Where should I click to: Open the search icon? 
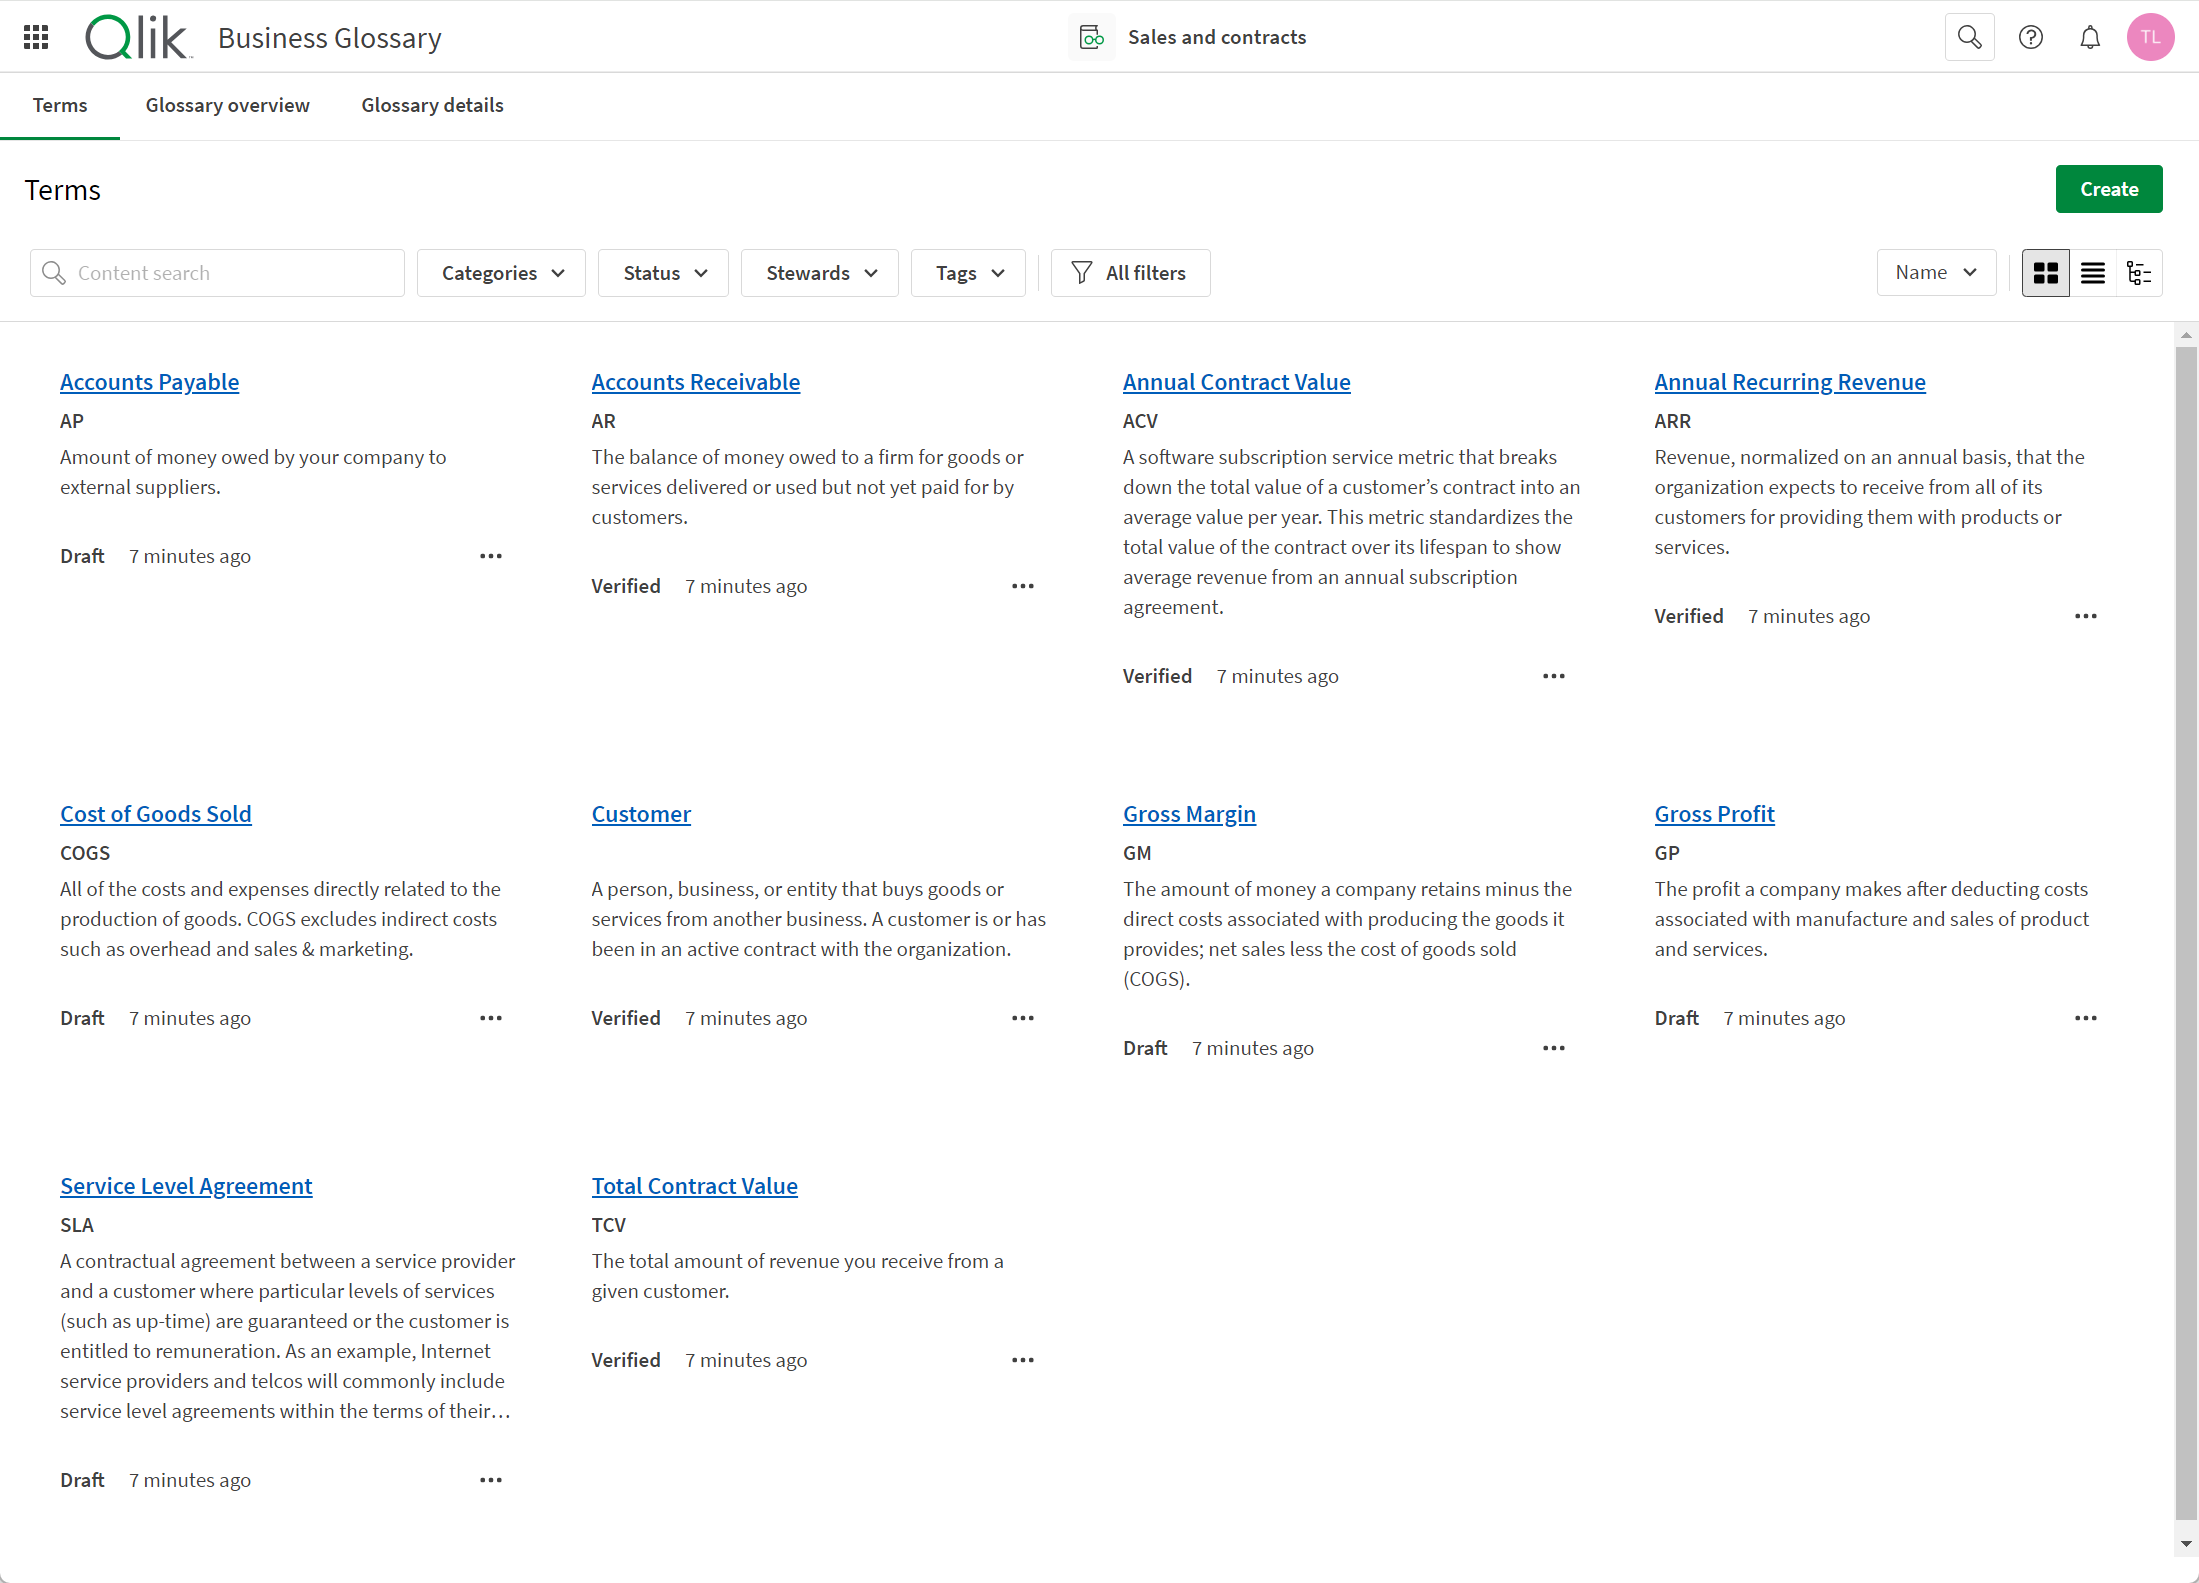(1969, 36)
